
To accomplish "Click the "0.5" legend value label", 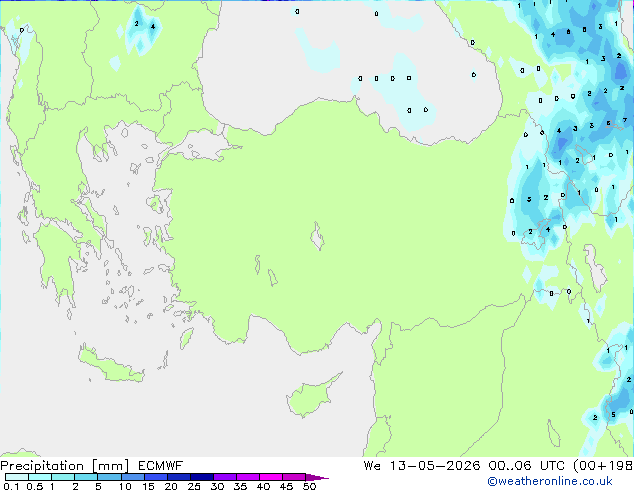I will (35, 486).
